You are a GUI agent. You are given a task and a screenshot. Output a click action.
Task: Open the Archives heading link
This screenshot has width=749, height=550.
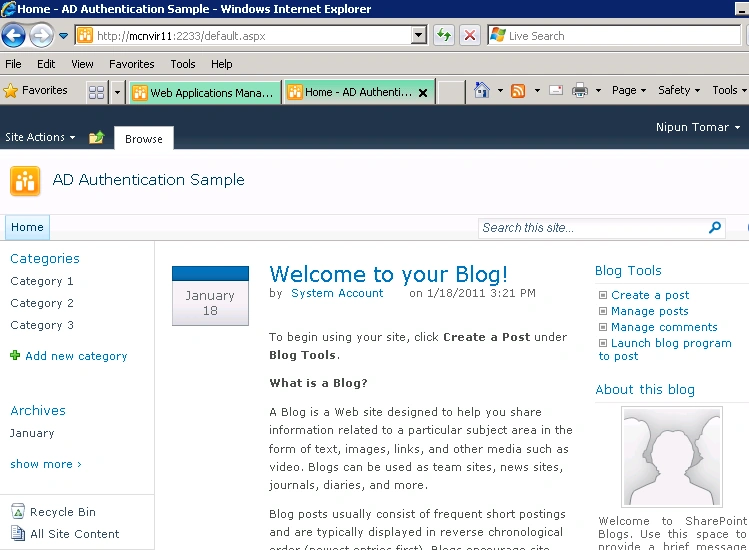[x=38, y=410]
